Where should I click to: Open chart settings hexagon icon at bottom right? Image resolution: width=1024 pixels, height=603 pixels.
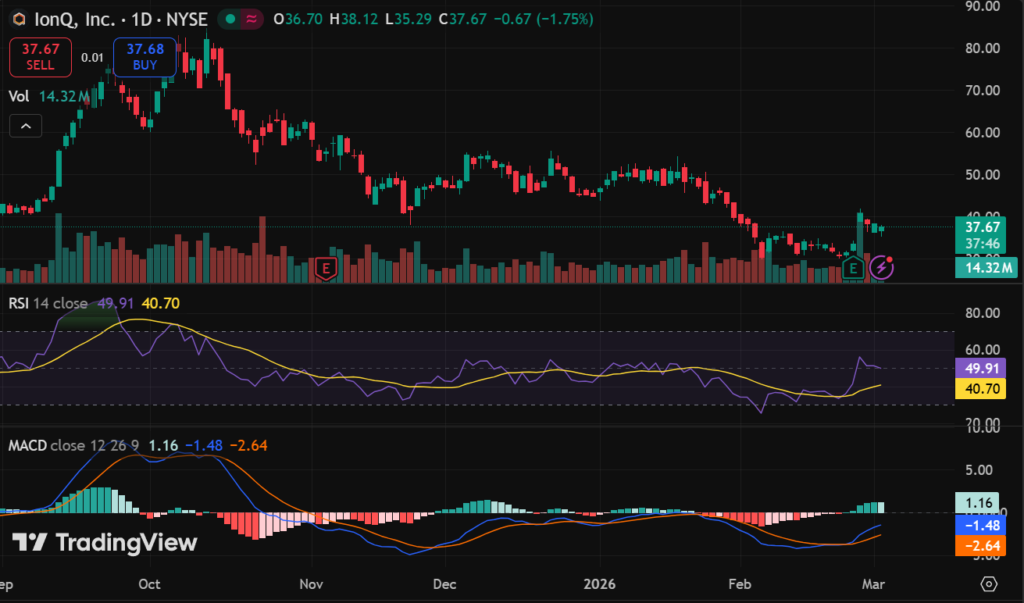(989, 583)
